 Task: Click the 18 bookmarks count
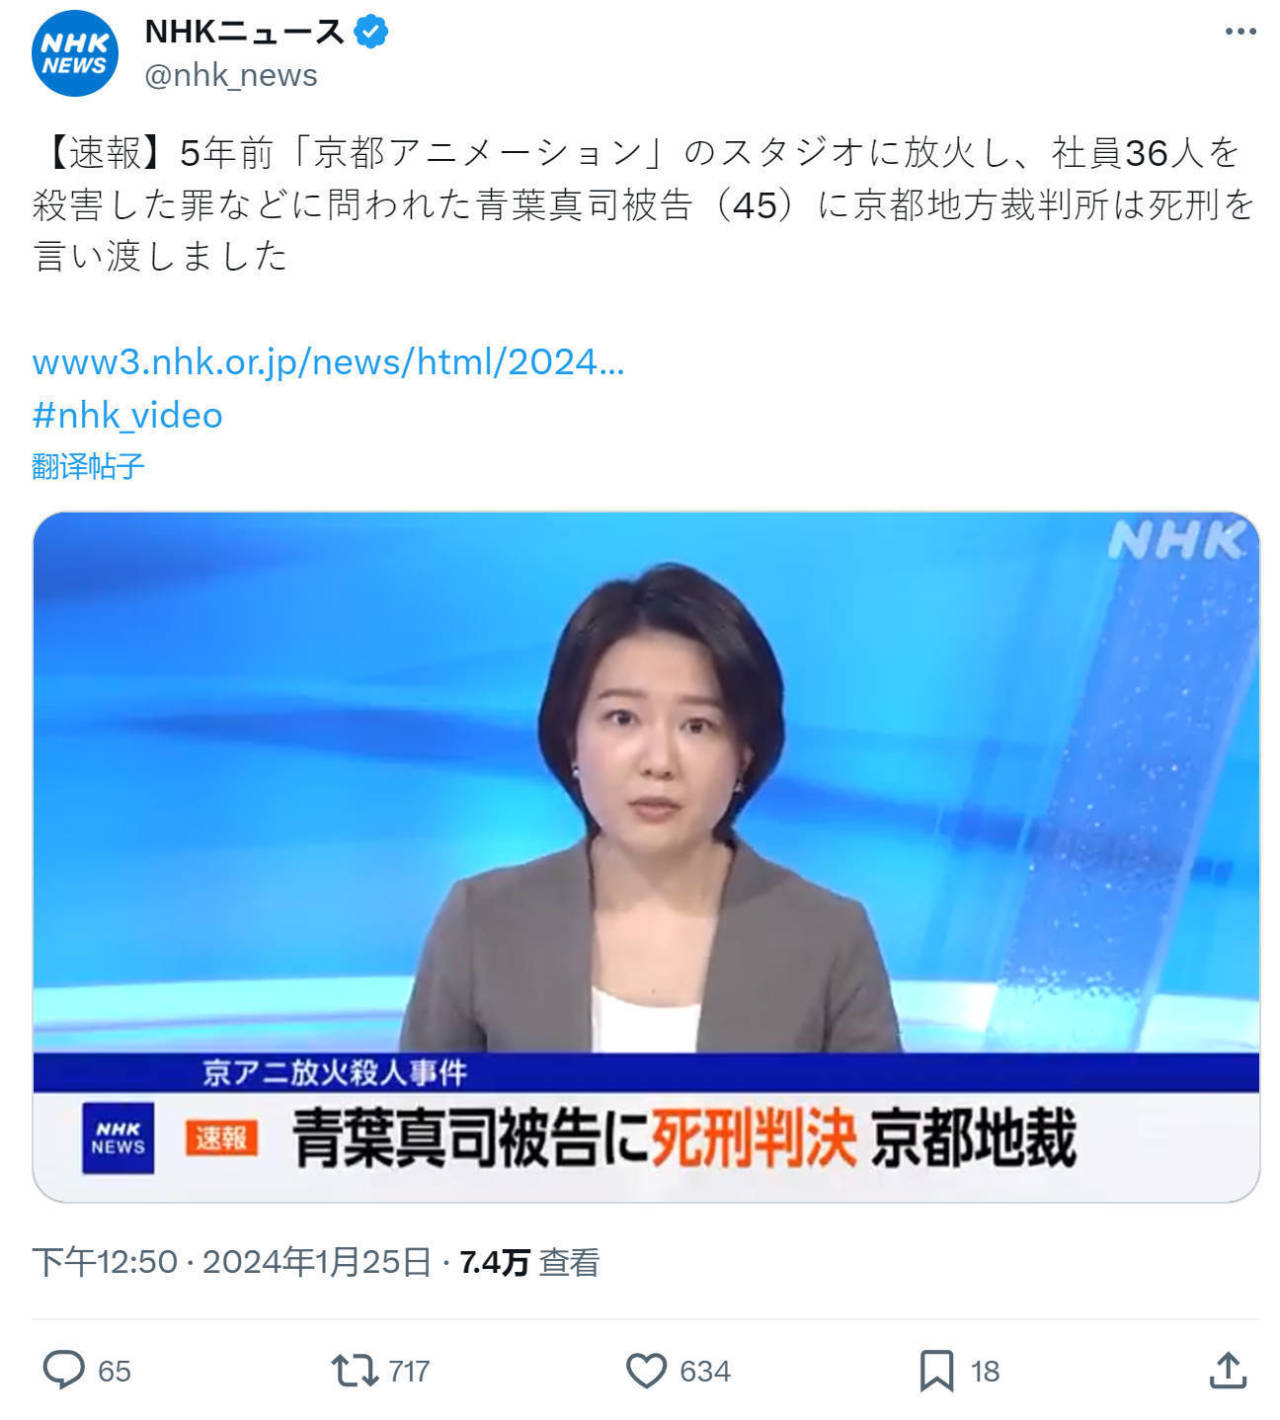coord(985,1371)
